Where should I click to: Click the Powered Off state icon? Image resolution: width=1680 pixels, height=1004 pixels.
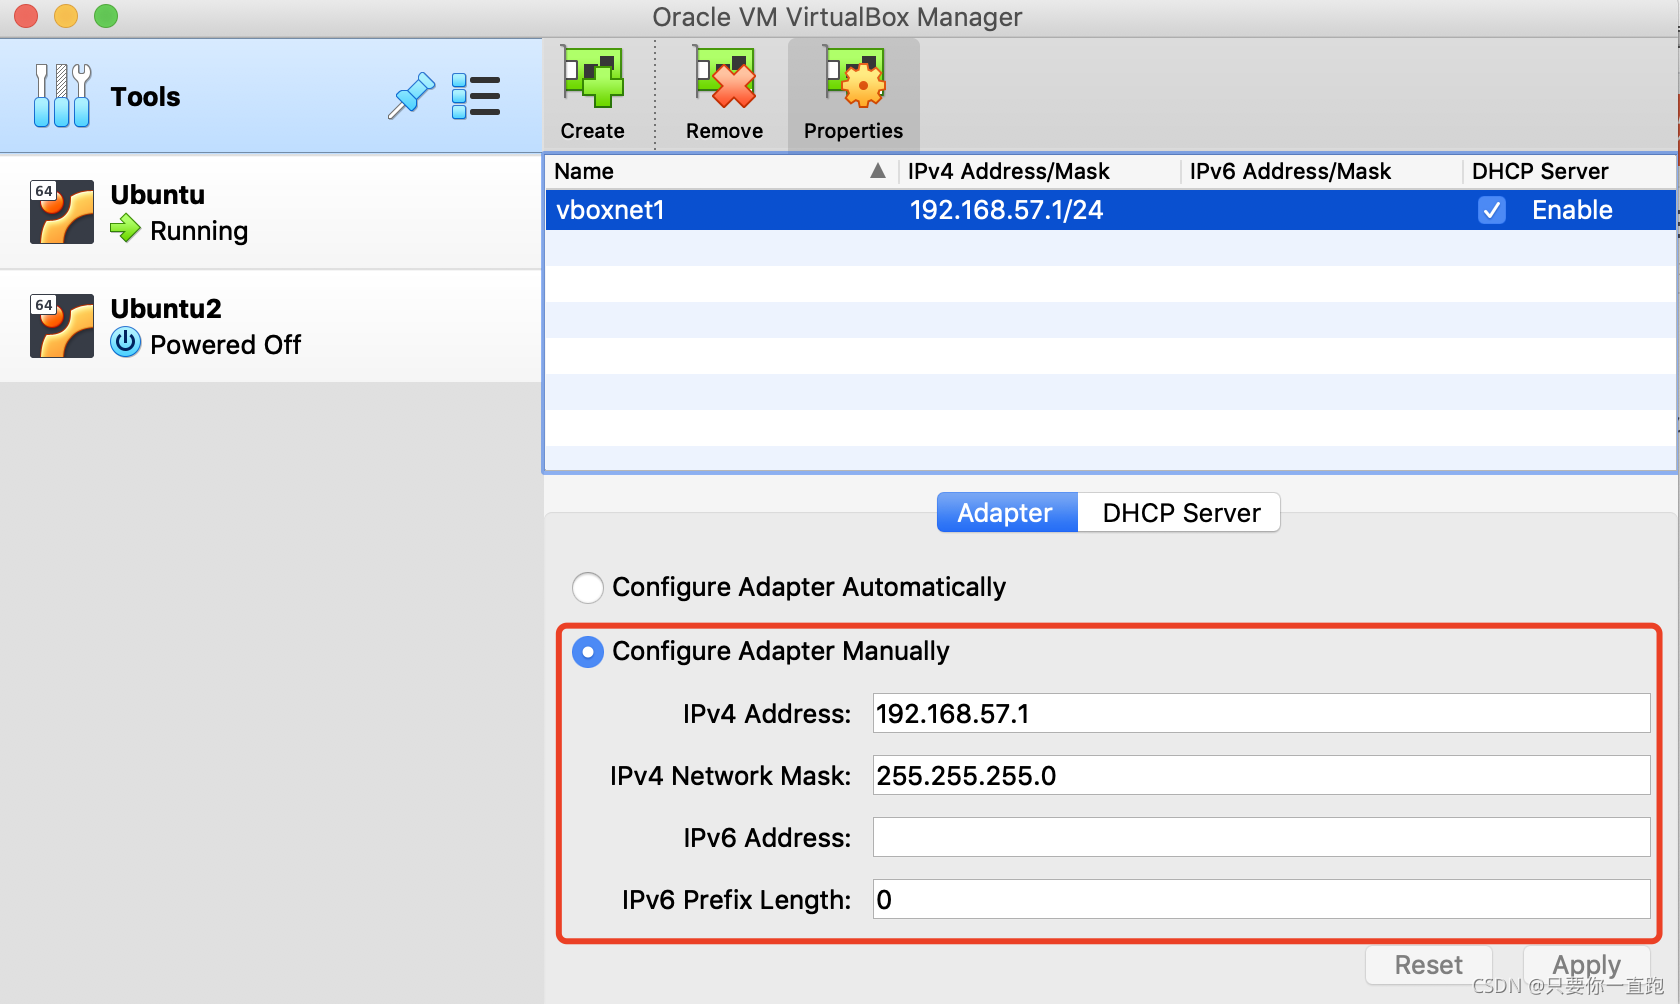coord(125,343)
